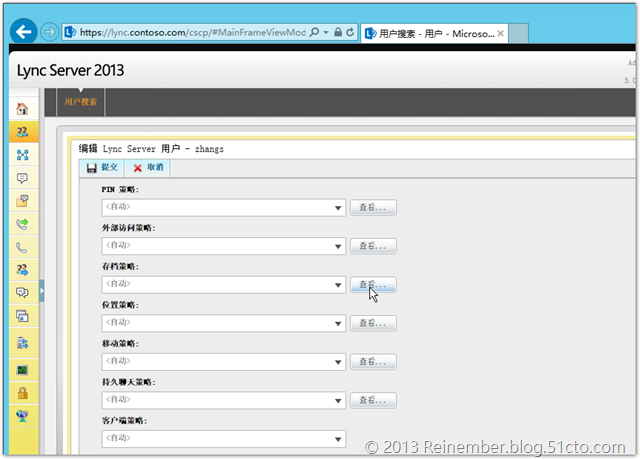Open the Voice Routing phone-arrow icon
Viewport: 640px width, 459px height.
(x=22, y=224)
